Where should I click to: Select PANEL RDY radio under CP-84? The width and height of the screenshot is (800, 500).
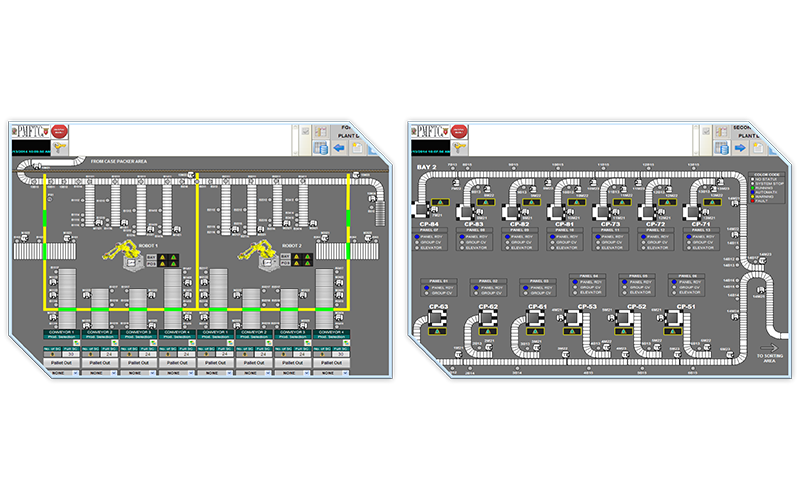coord(416,237)
